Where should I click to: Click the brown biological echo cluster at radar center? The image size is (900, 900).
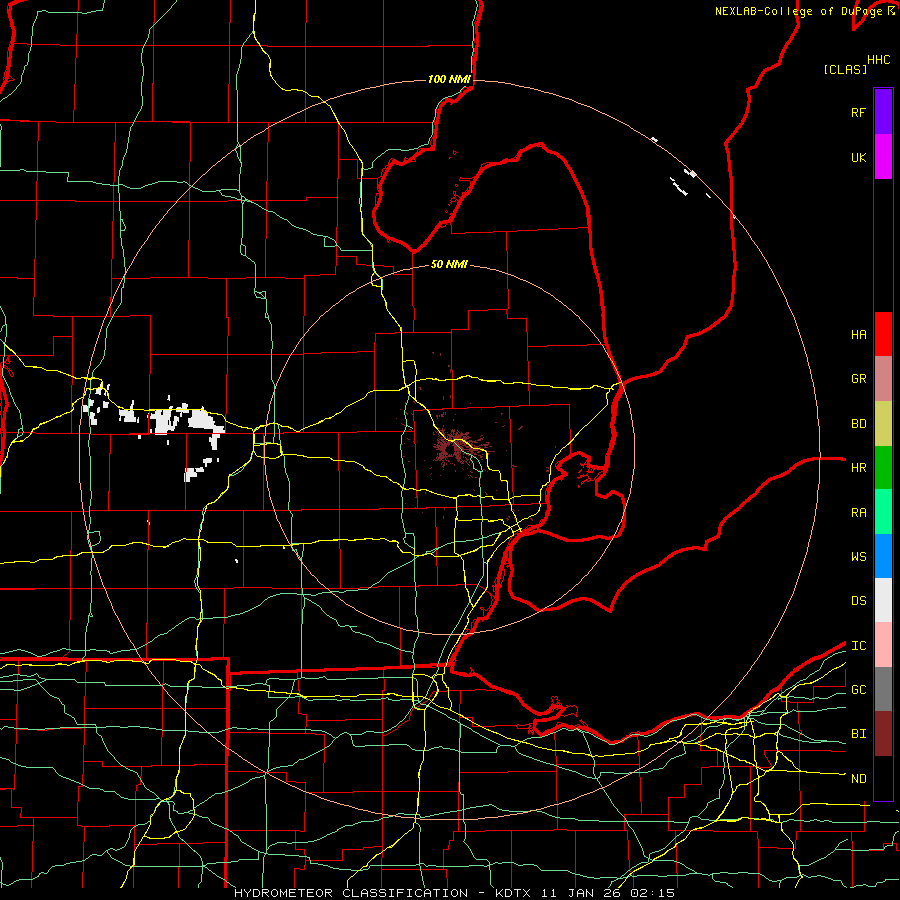pyautogui.click(x=457, y=448)
